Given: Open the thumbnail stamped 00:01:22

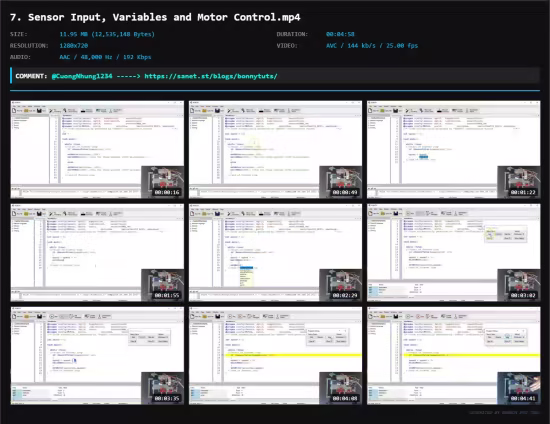Looking at the screenshot, I should coord(454,149).
